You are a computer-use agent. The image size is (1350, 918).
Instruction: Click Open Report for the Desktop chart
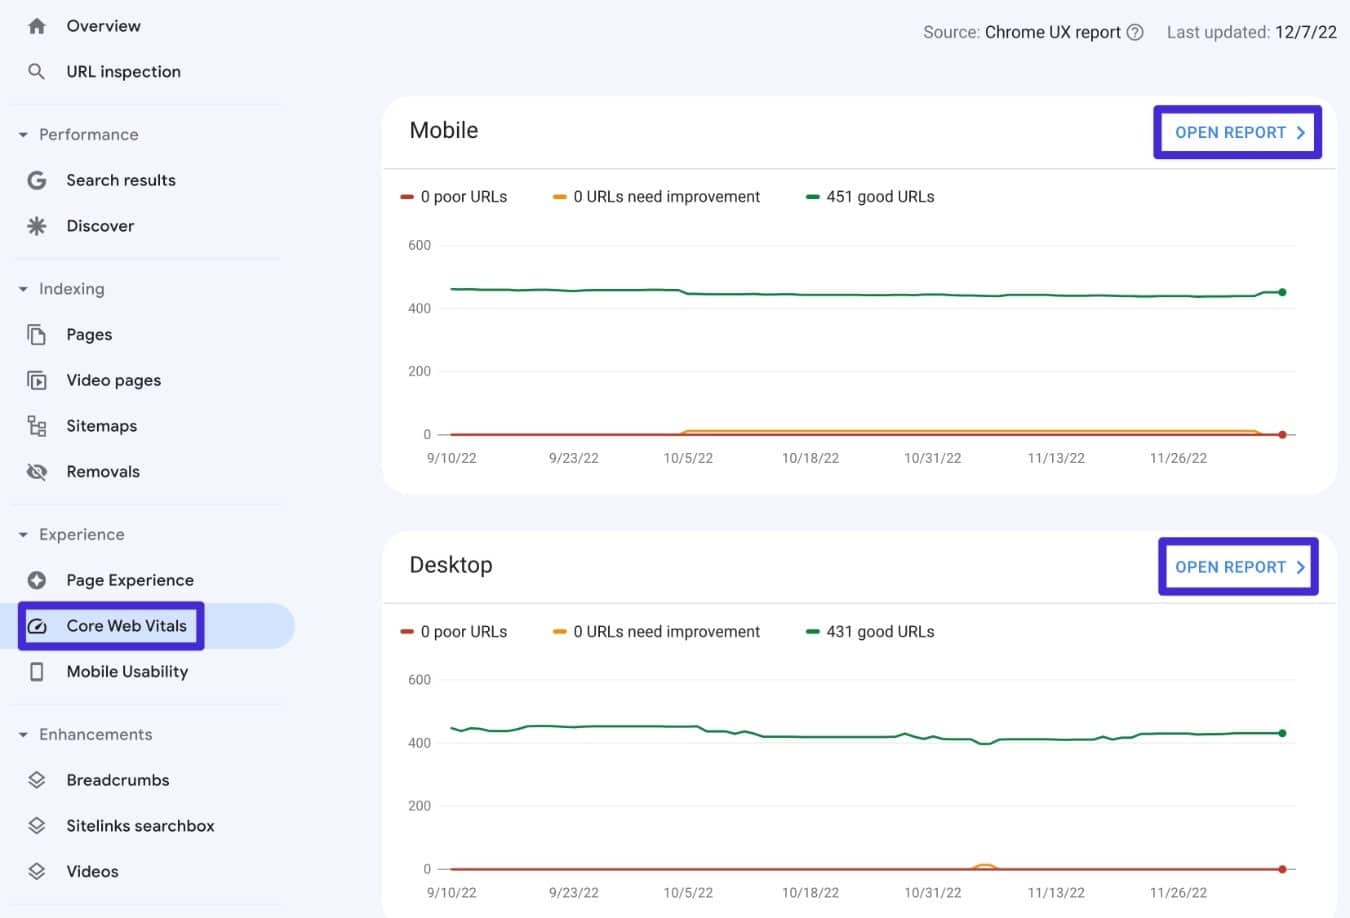tap(1237, 566)
